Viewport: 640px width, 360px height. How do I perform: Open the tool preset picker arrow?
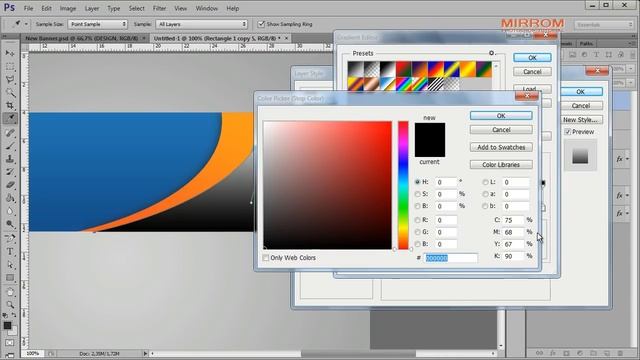[26, 24]
